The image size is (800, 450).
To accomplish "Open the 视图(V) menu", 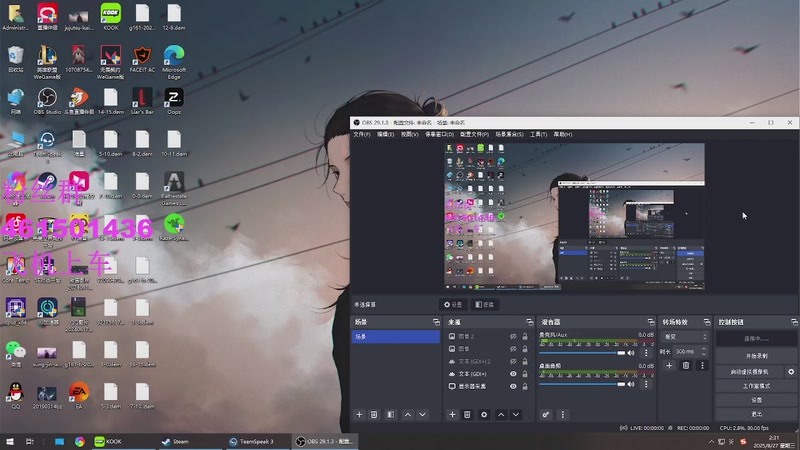I will tap(409, 135).
